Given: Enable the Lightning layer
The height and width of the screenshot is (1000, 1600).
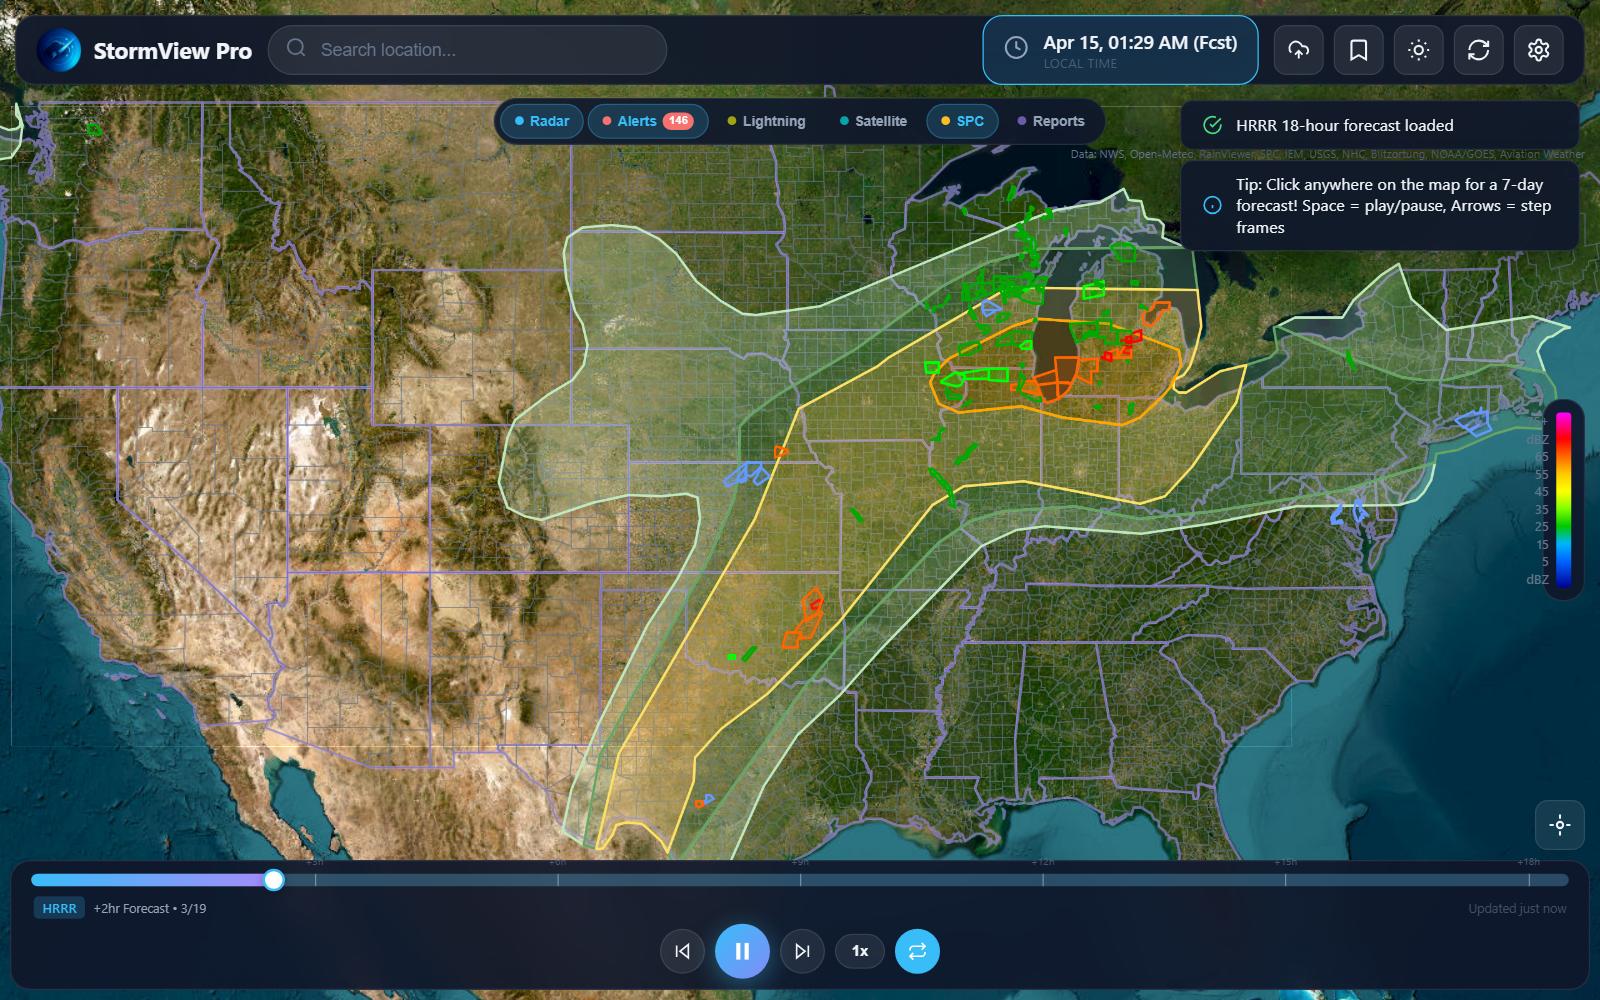Looking at the screenshot, I should [766, 121].
